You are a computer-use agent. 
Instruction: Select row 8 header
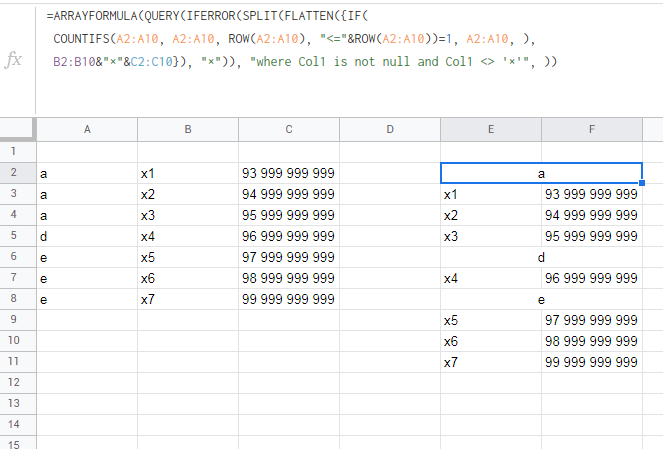[18, 299]
